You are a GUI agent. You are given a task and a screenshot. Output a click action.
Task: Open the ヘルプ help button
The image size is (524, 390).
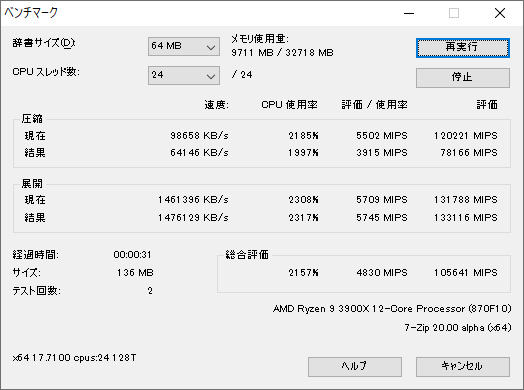355,367
